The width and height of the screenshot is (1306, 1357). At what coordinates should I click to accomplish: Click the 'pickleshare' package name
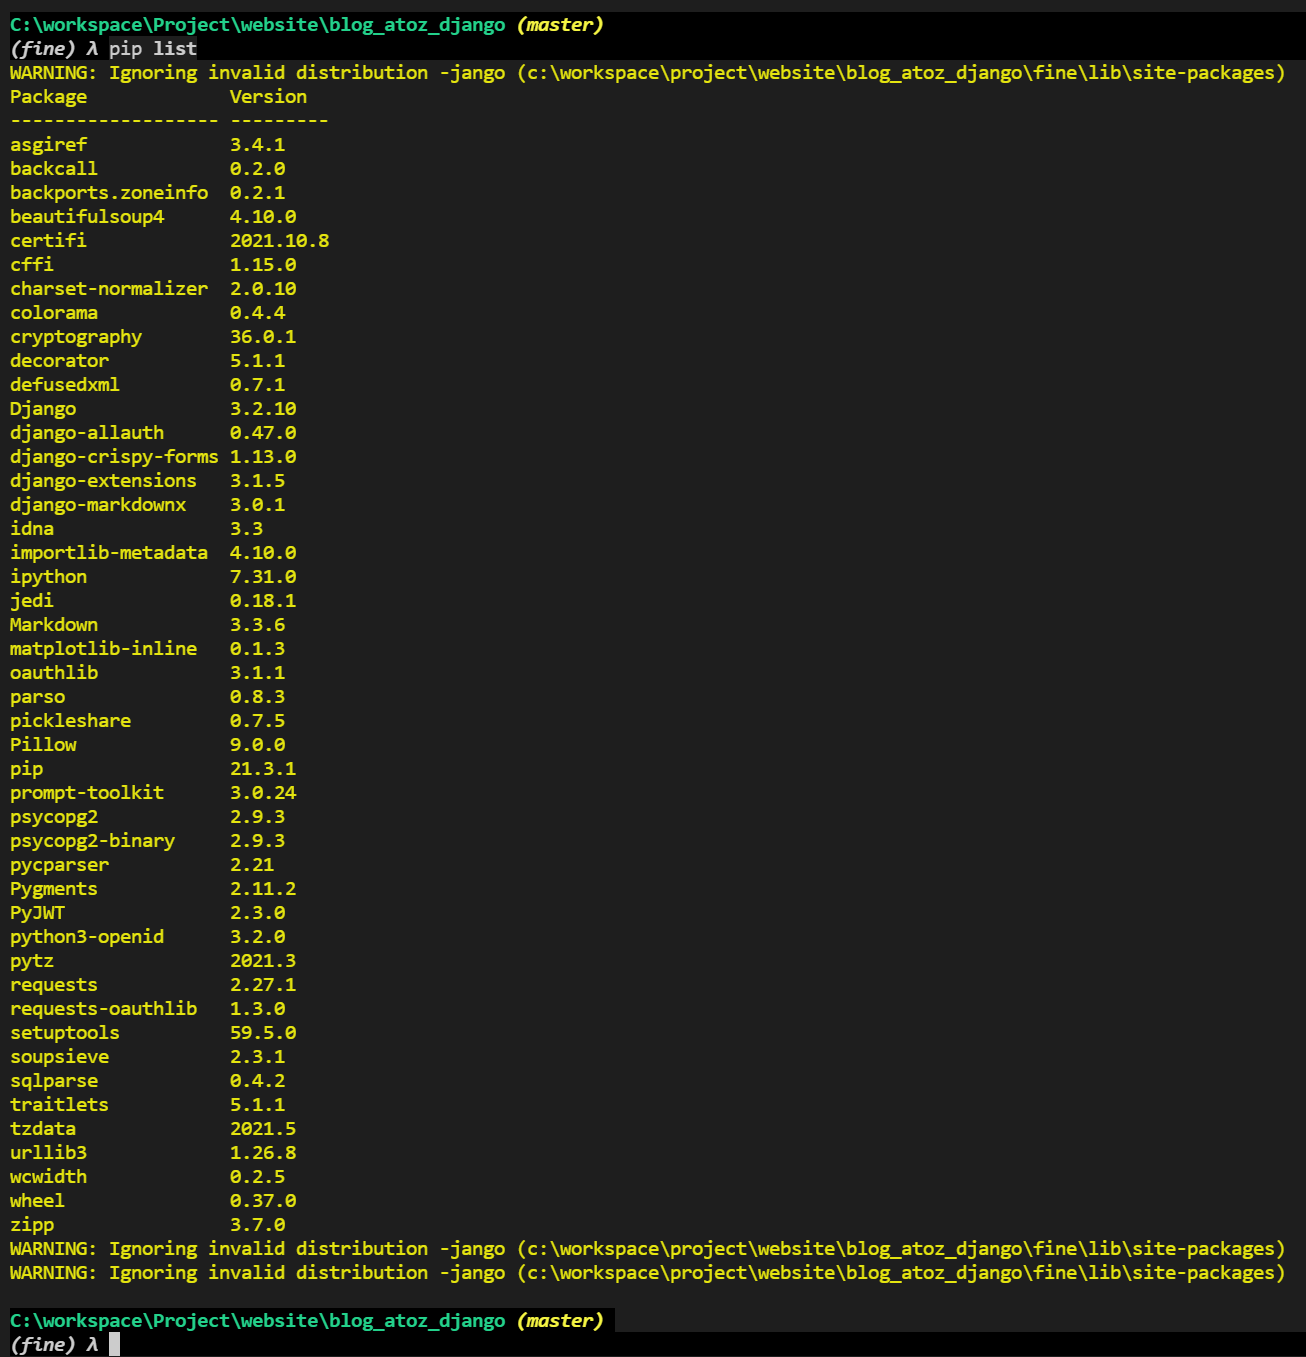tap(70, 721)
